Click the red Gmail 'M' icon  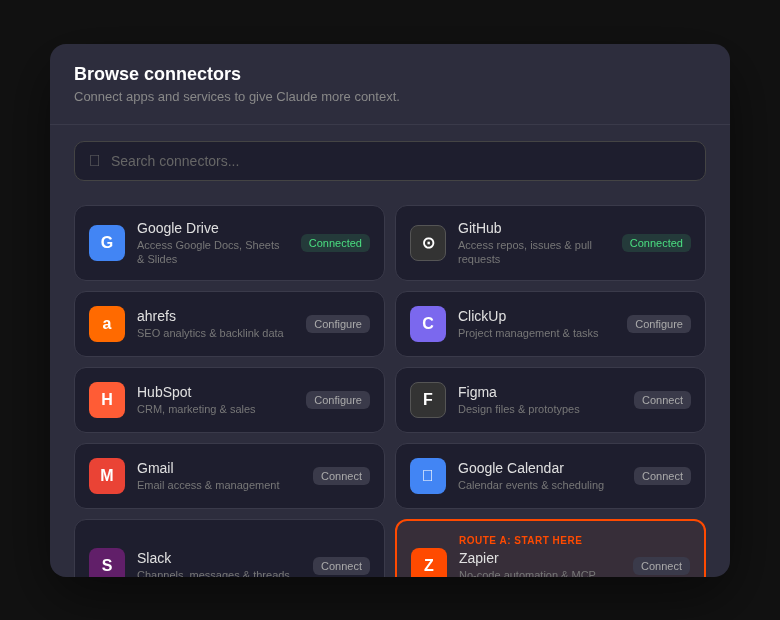(107, 476)
